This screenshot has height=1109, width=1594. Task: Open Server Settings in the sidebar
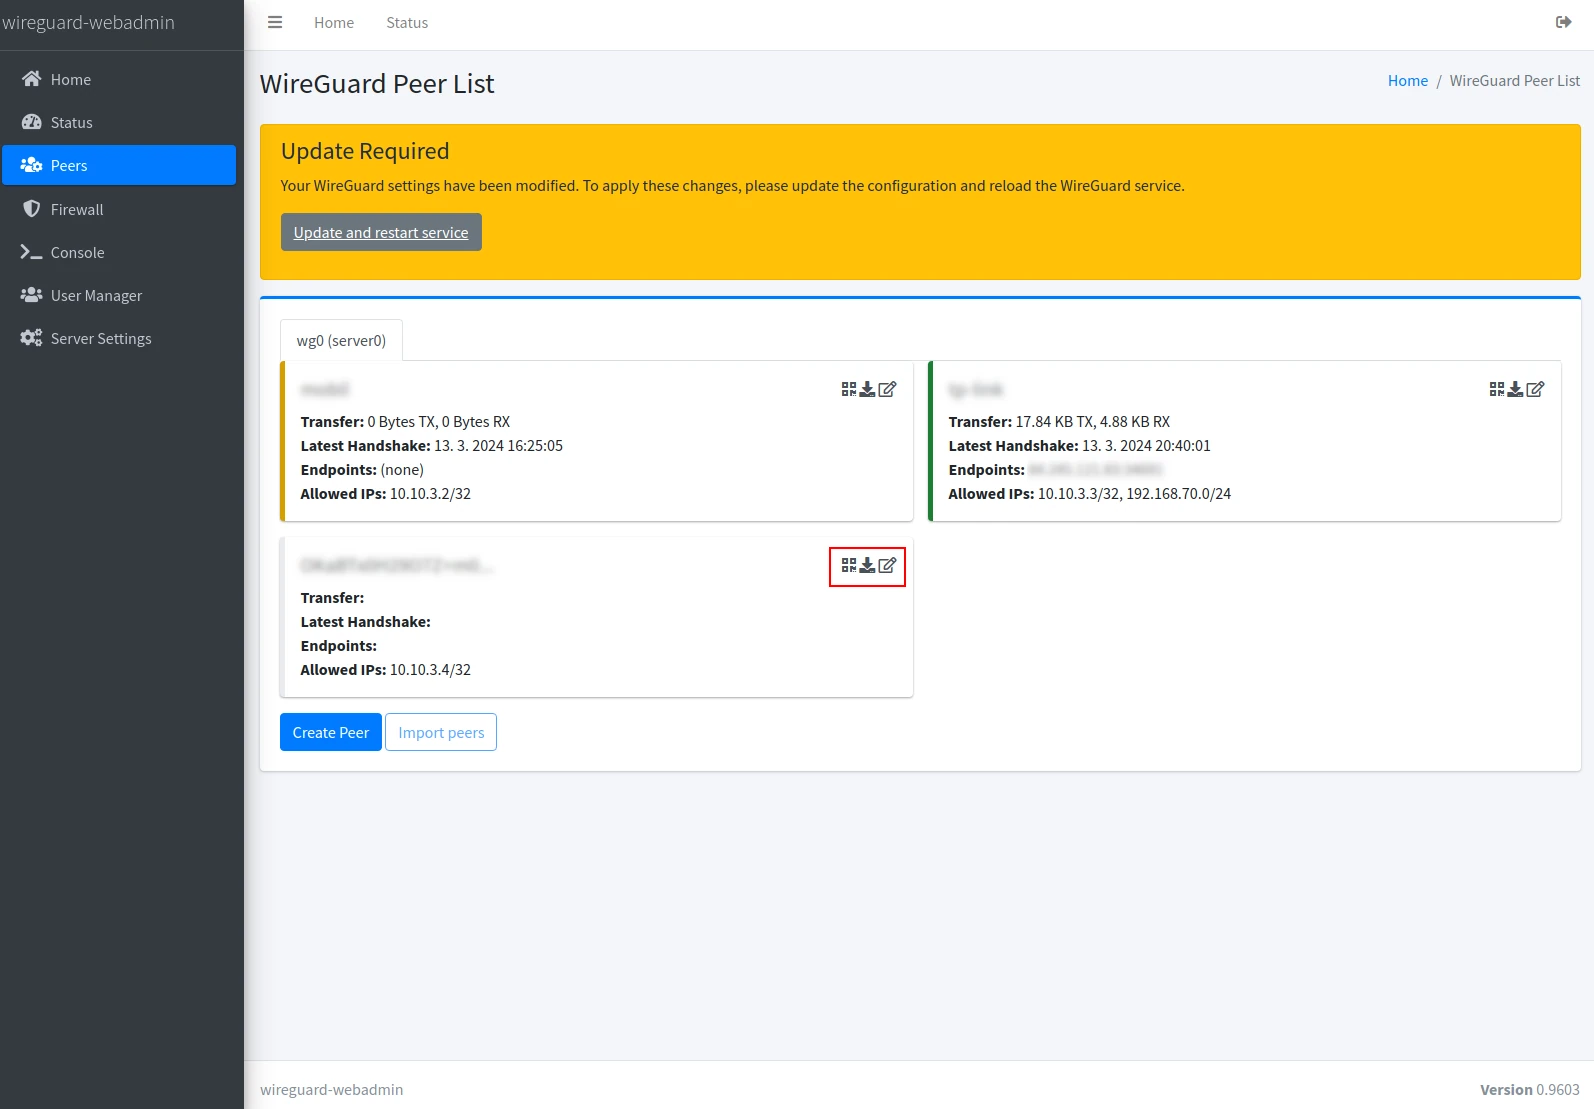(x=119, y=338)
